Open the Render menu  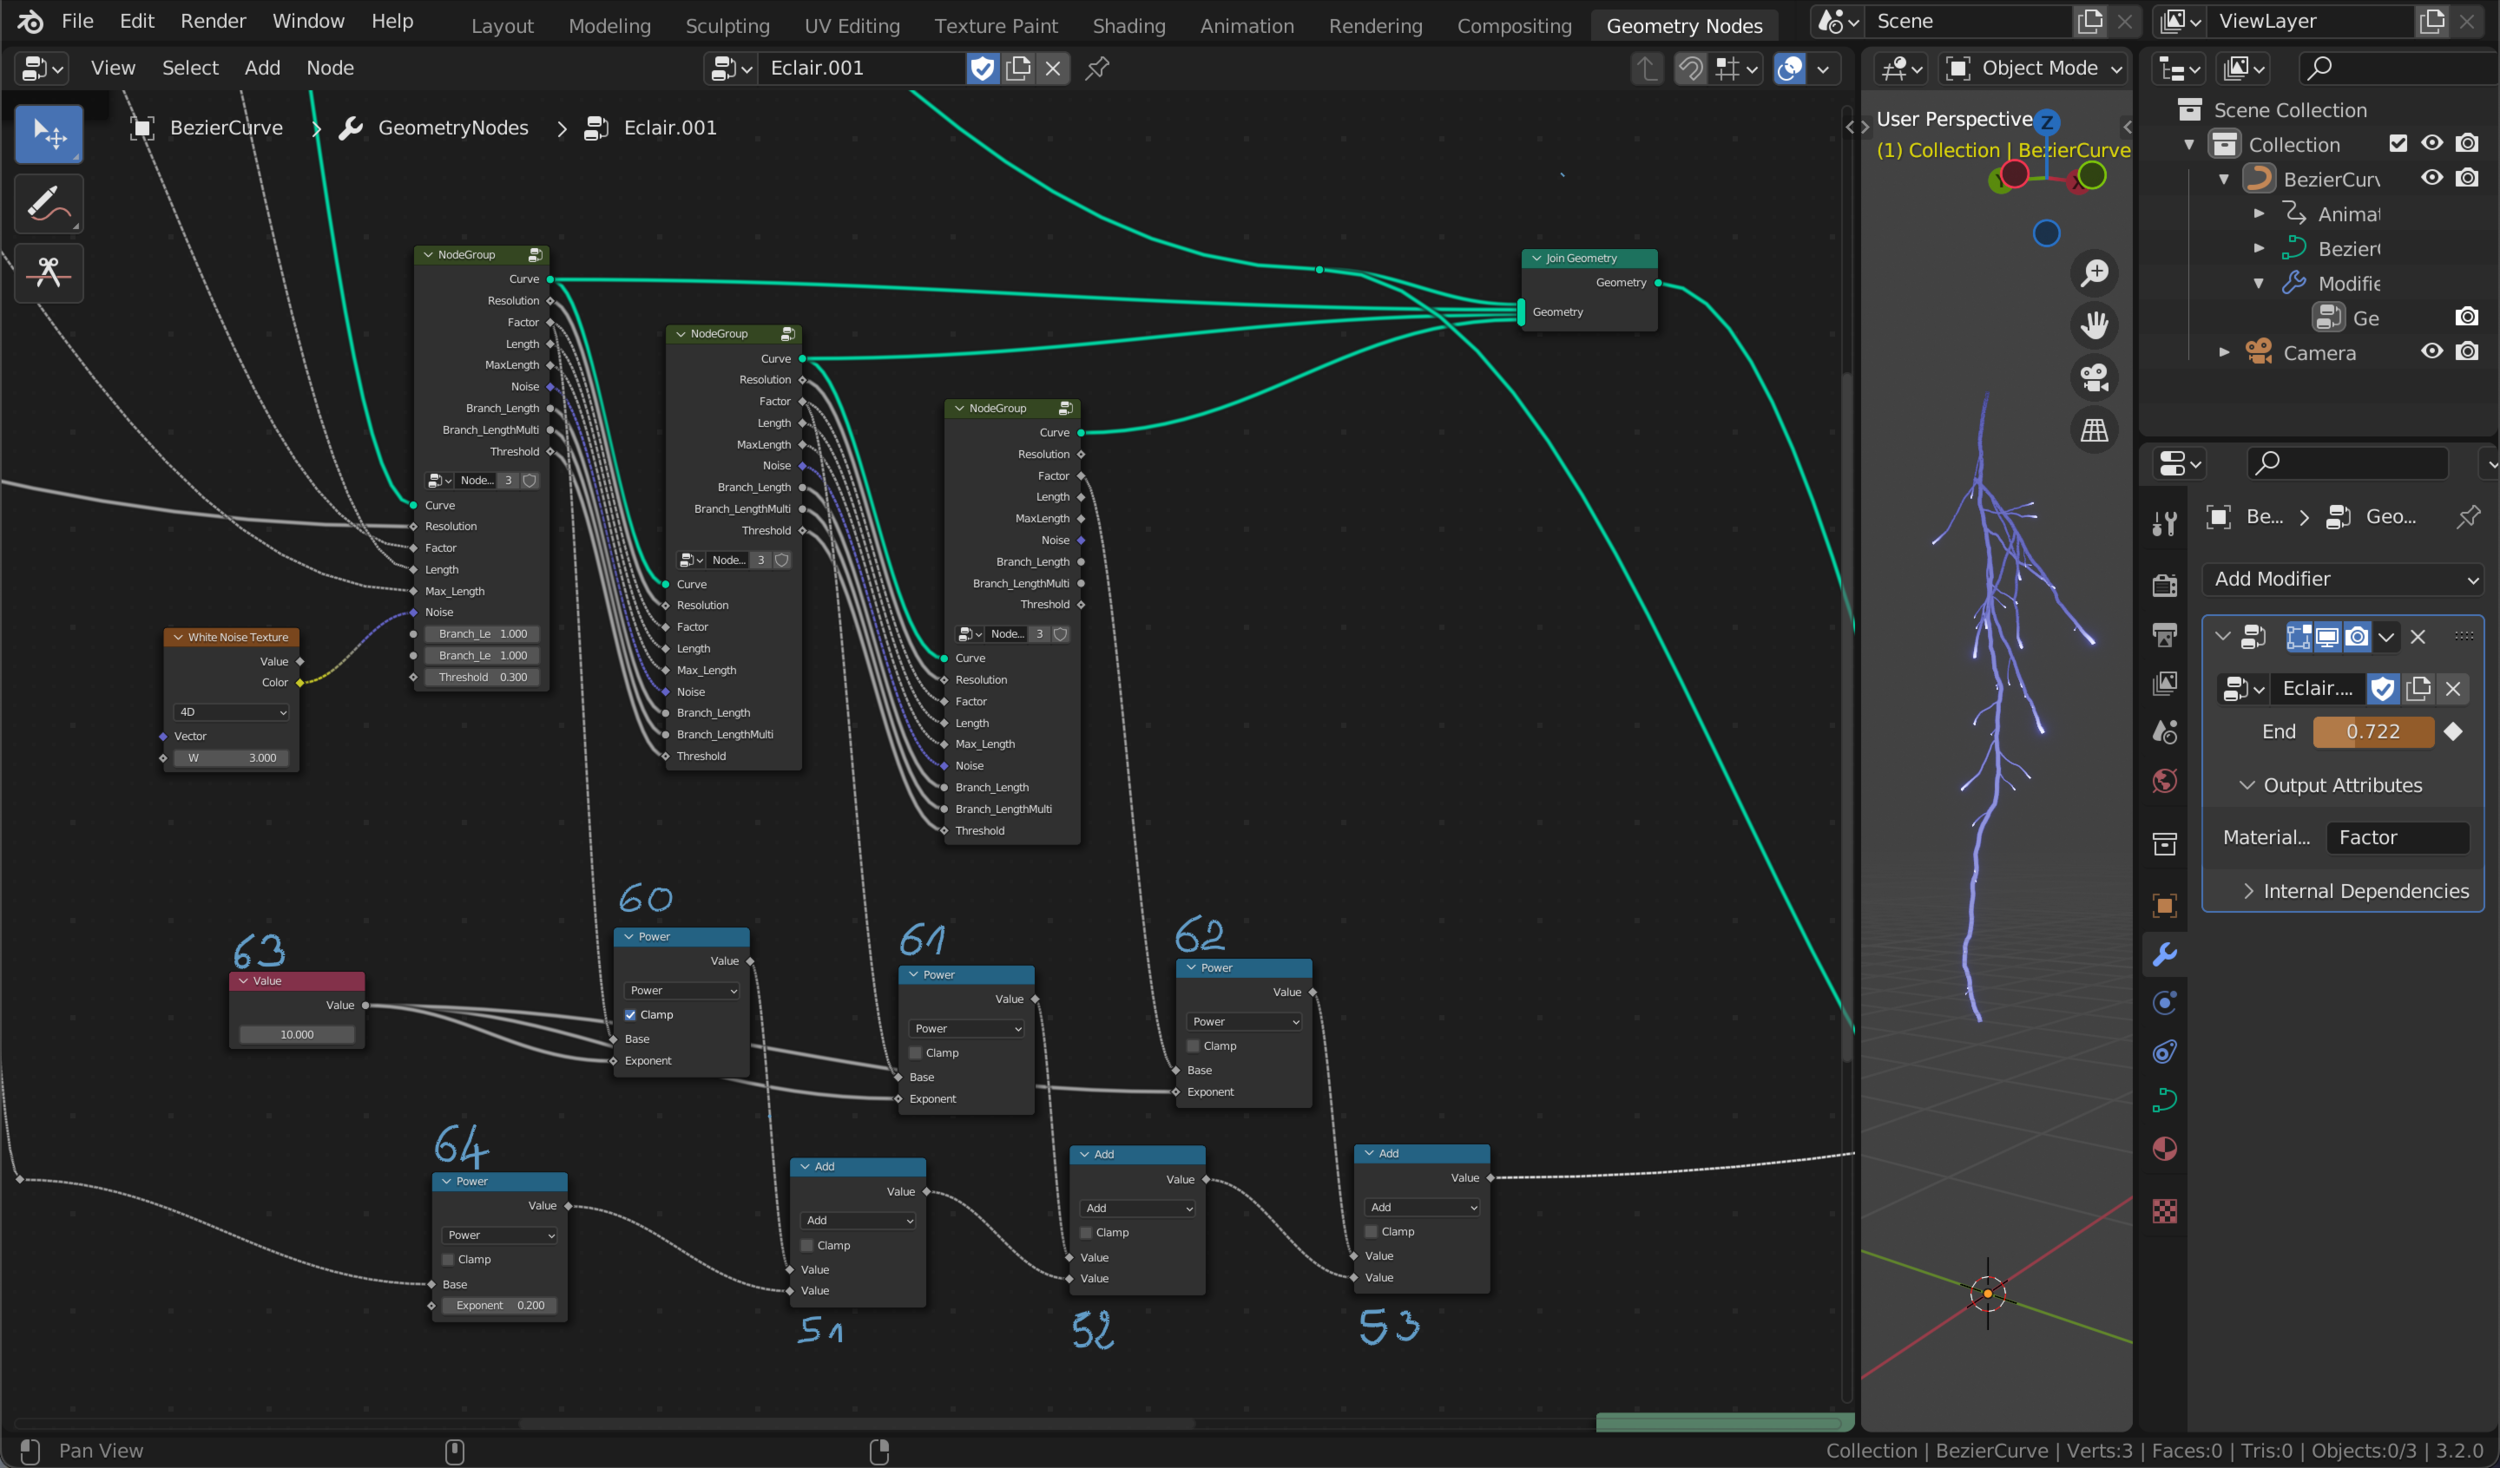[213, 21]
